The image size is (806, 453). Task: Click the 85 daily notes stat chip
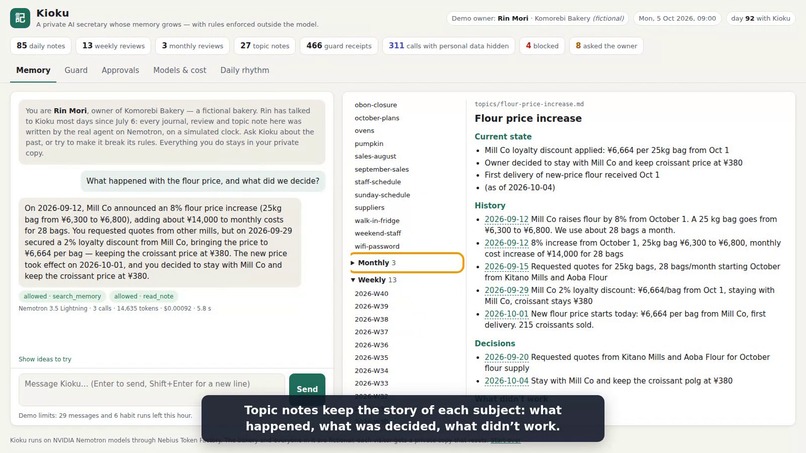click(41, 46)
